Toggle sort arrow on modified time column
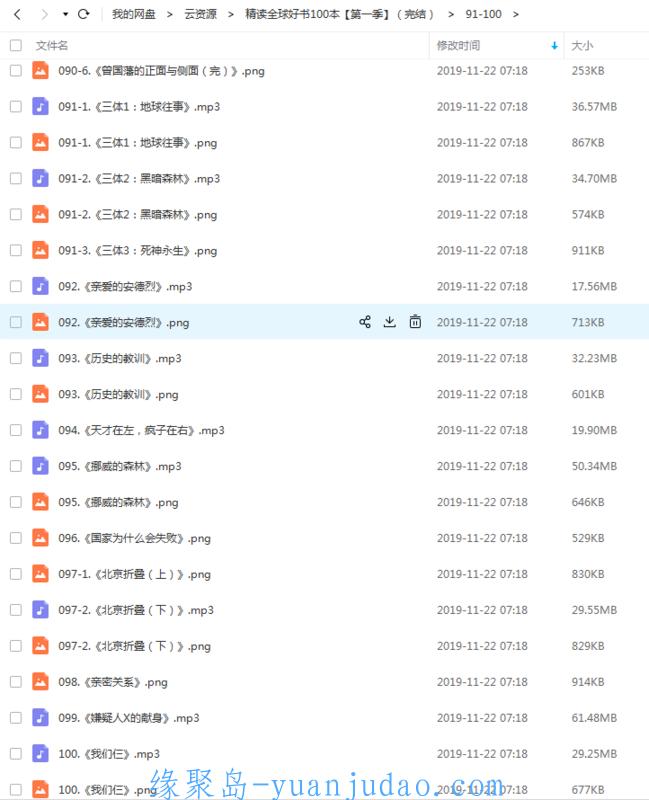Screen dimensions: 649x800 coord(555,46)
